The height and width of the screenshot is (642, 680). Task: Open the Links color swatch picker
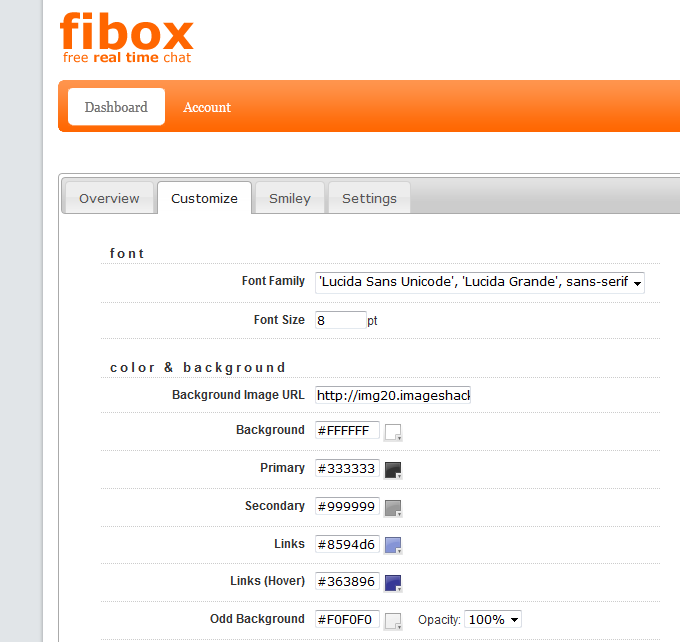click(393, 546)
